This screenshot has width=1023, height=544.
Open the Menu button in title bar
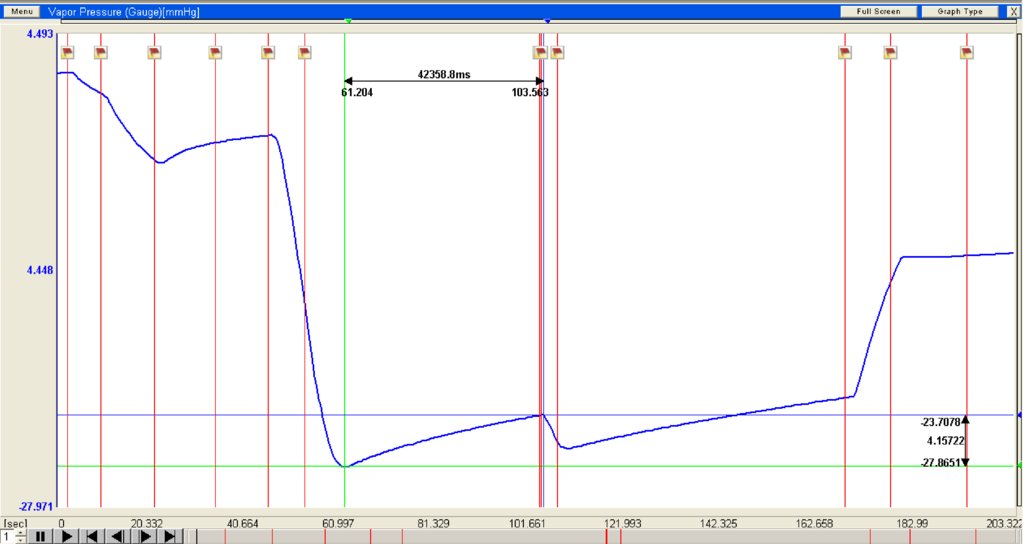(x=22, y=12)
